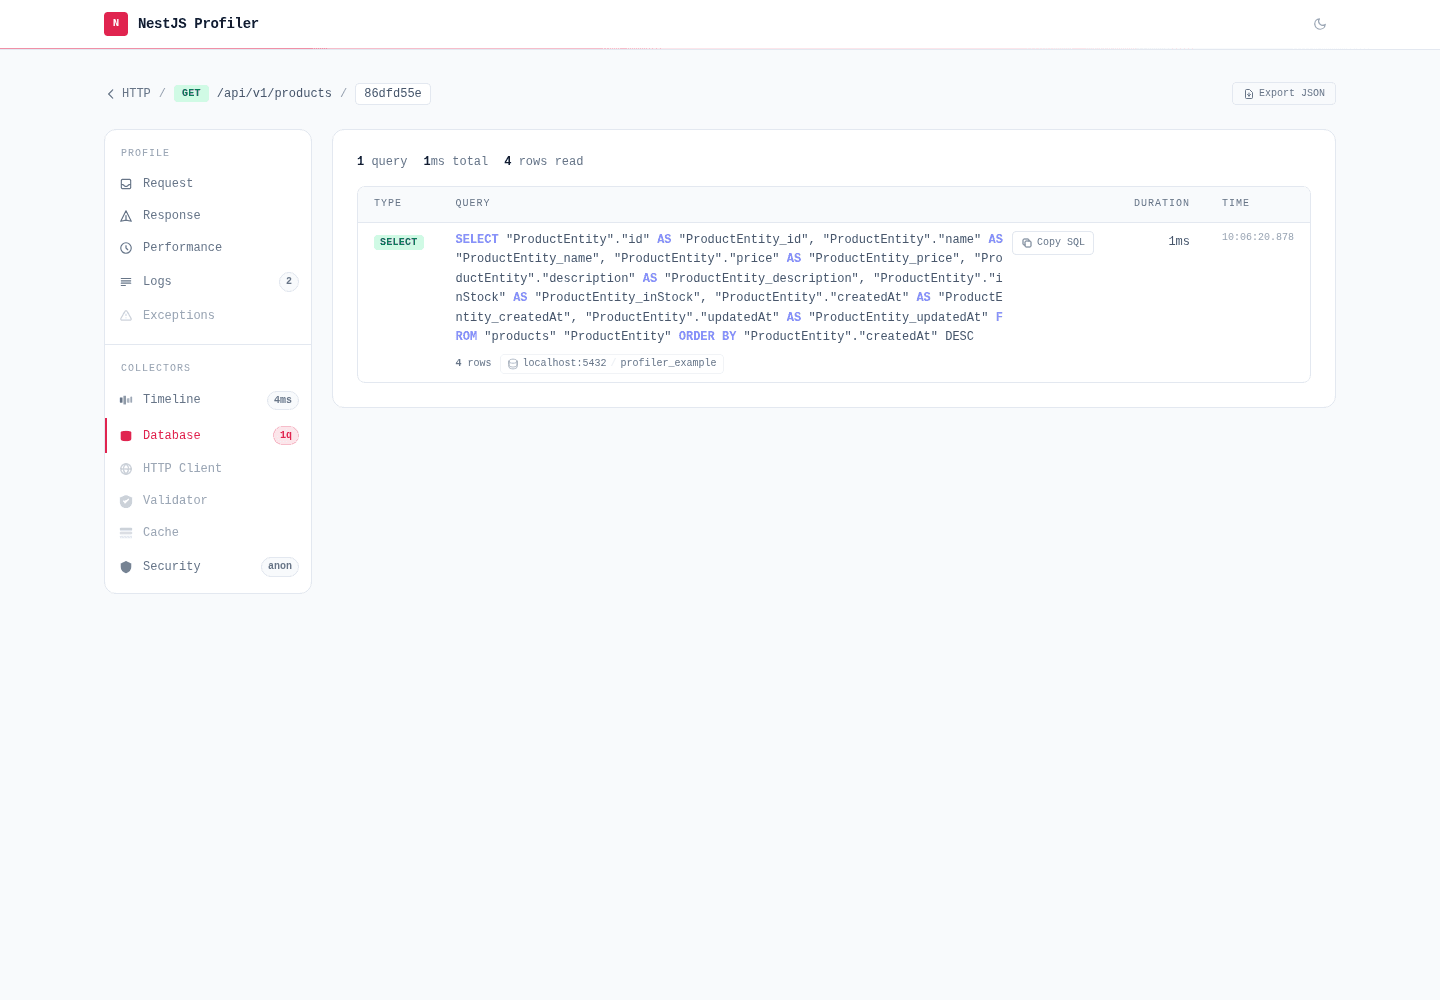Export profile as JSON

[x=1284, y=93]
